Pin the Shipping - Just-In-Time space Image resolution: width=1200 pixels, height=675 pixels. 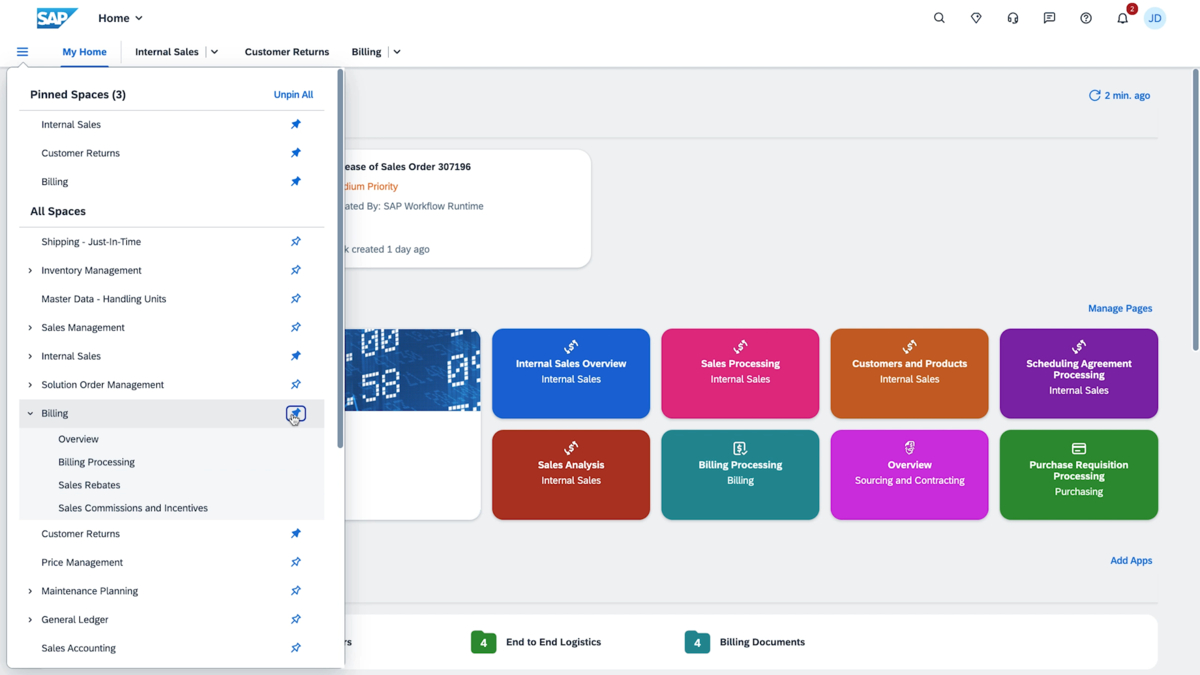tap(295, 242)
